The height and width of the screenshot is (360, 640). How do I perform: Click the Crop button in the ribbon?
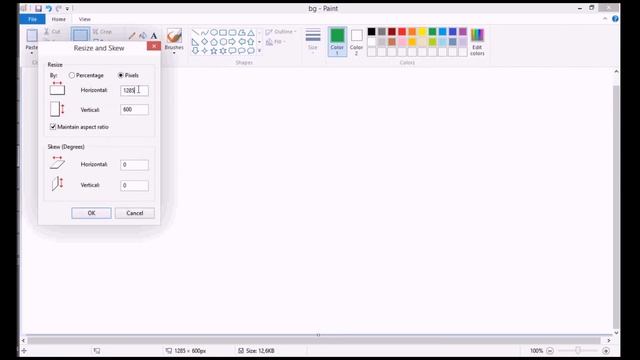(102, 32)
